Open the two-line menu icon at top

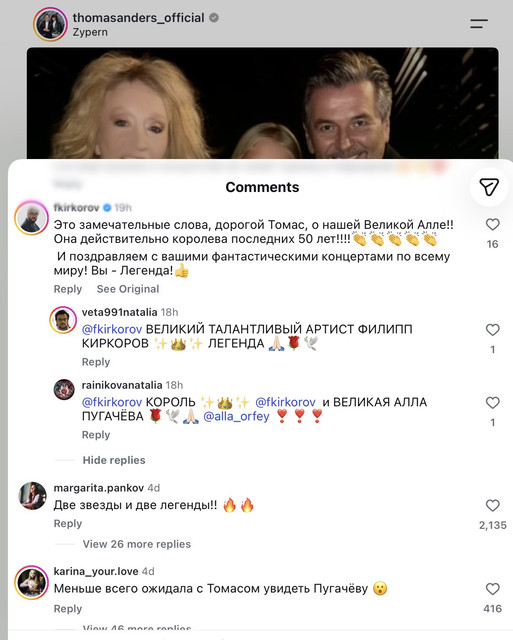(x=479, y=24)
